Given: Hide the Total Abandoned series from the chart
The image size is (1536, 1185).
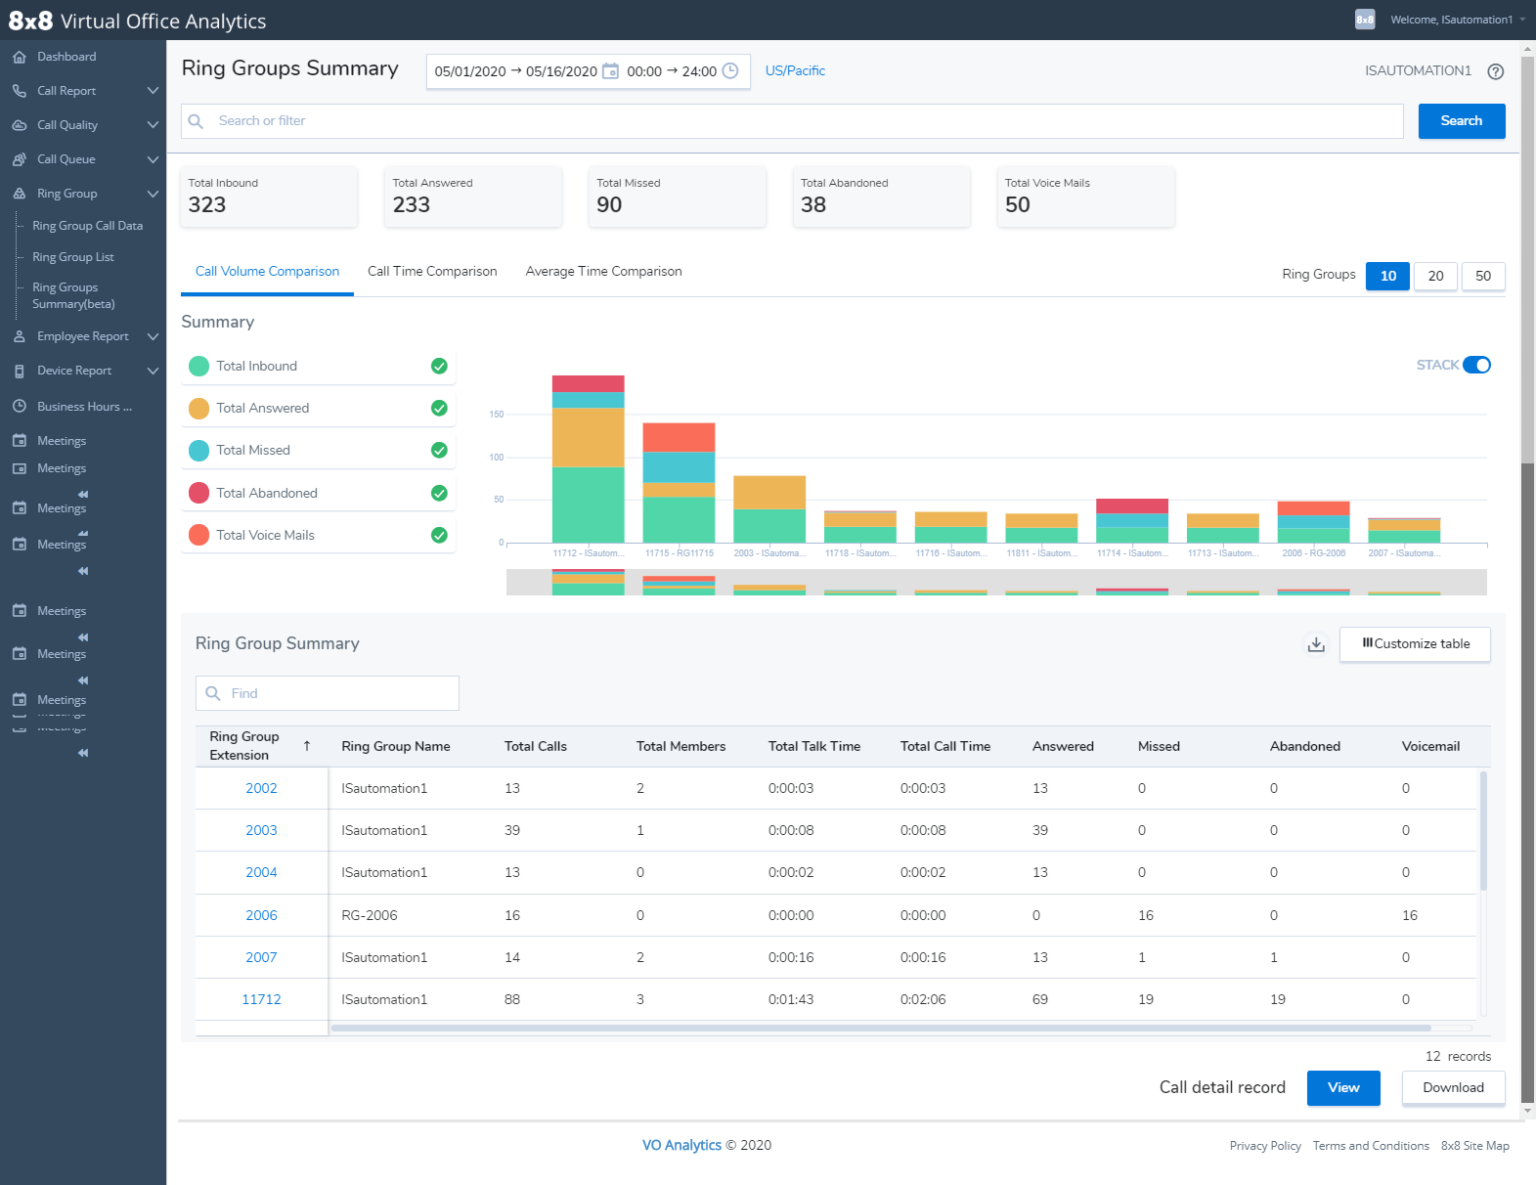Looking at the screenshot, I should click(x=439, y=492).
